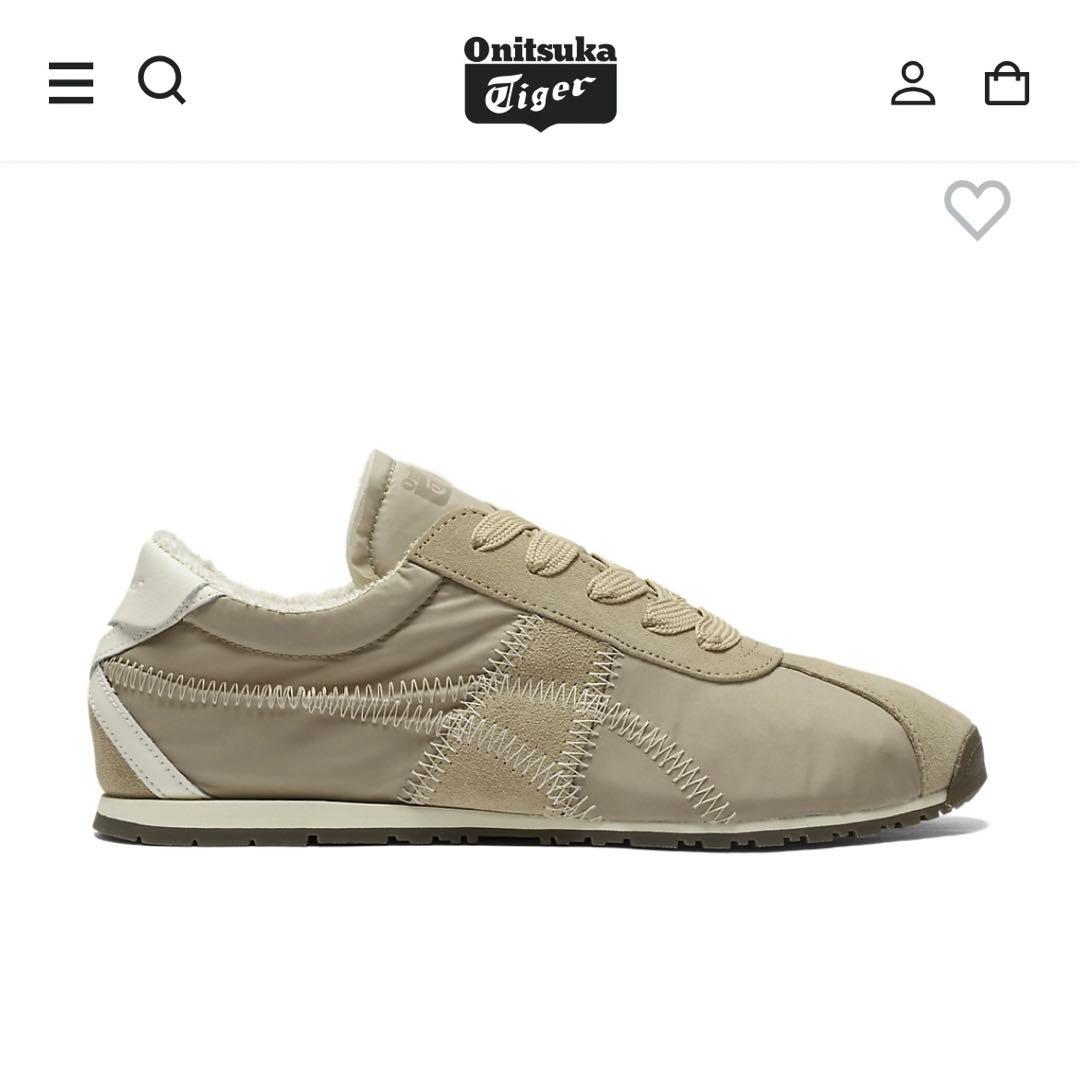
Task: Go to the account profile icon
Action: [x=913, y=83]
